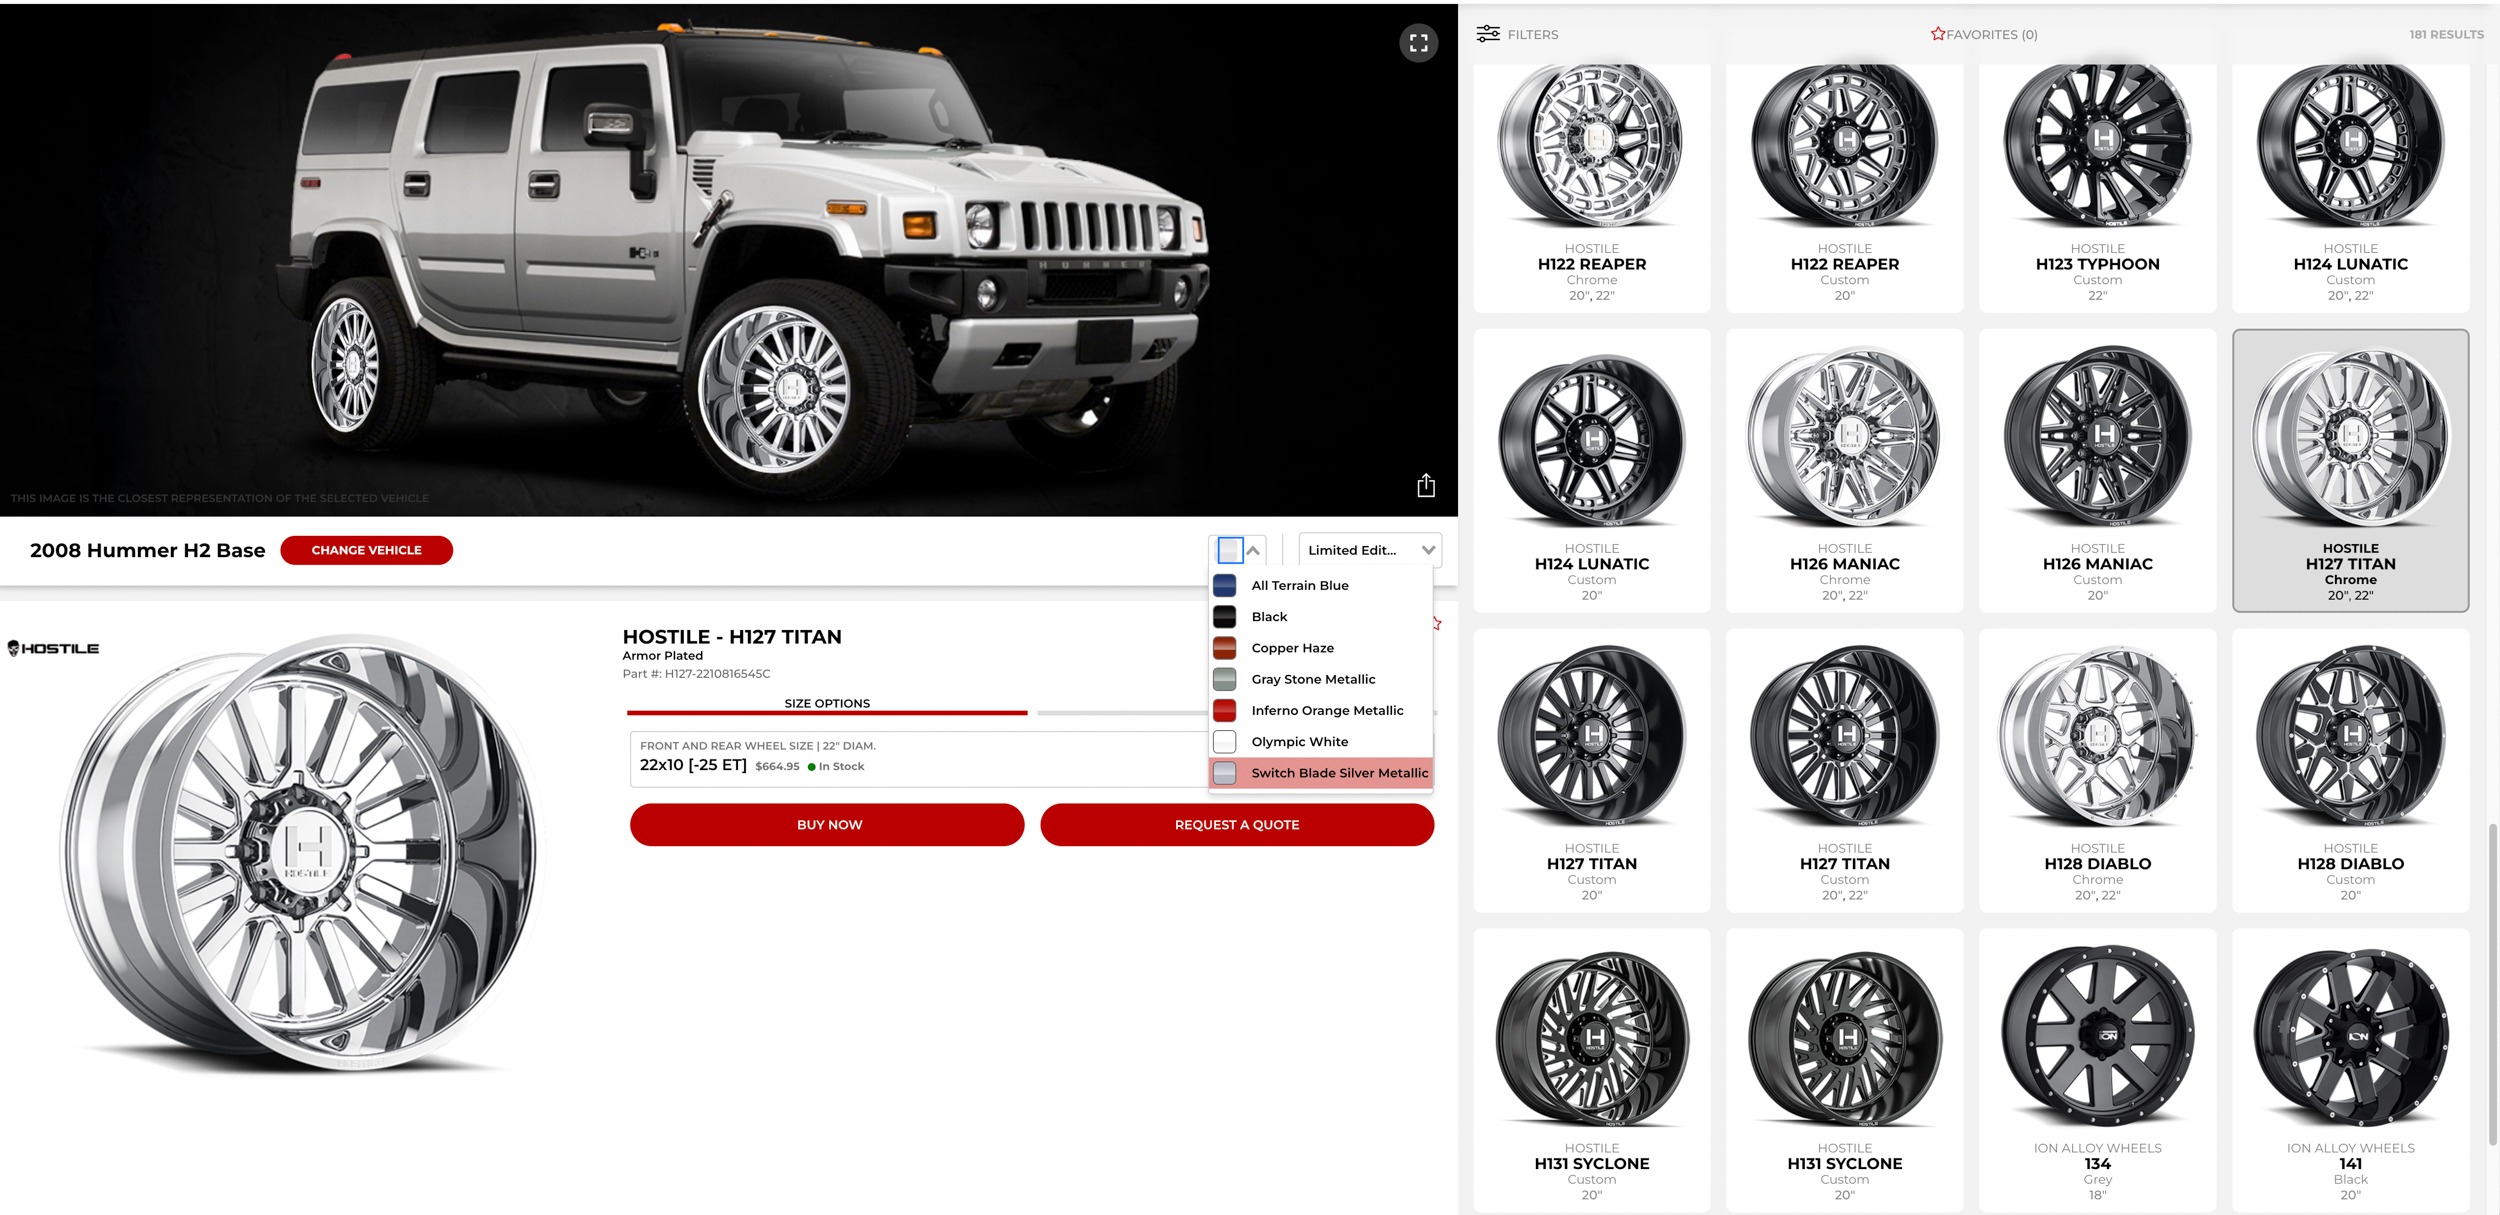This screenshot has height=1215, width=2500.
Task: Open the Limited Edition dropdown
Action: pyautogui.click(x=1370, y=550)
